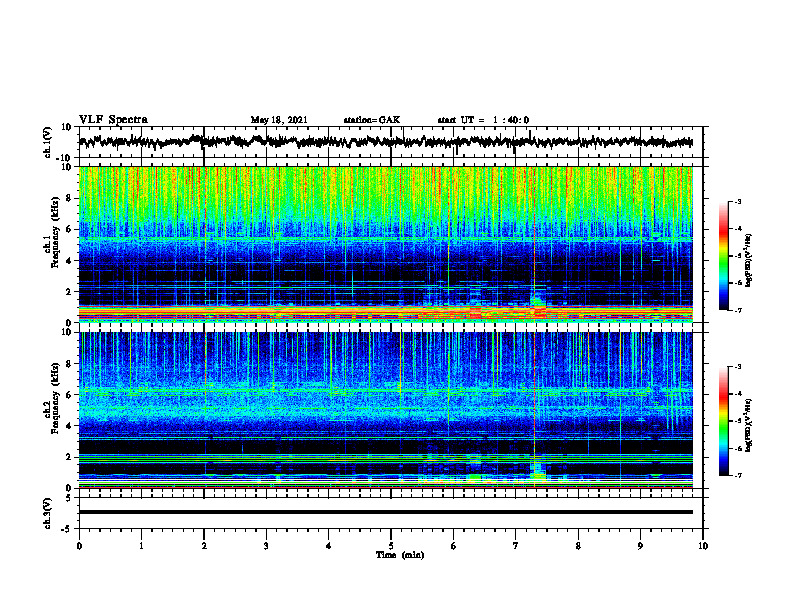
Task: Click the ch.1 voltage waveform trace
Action: [385, 142]
